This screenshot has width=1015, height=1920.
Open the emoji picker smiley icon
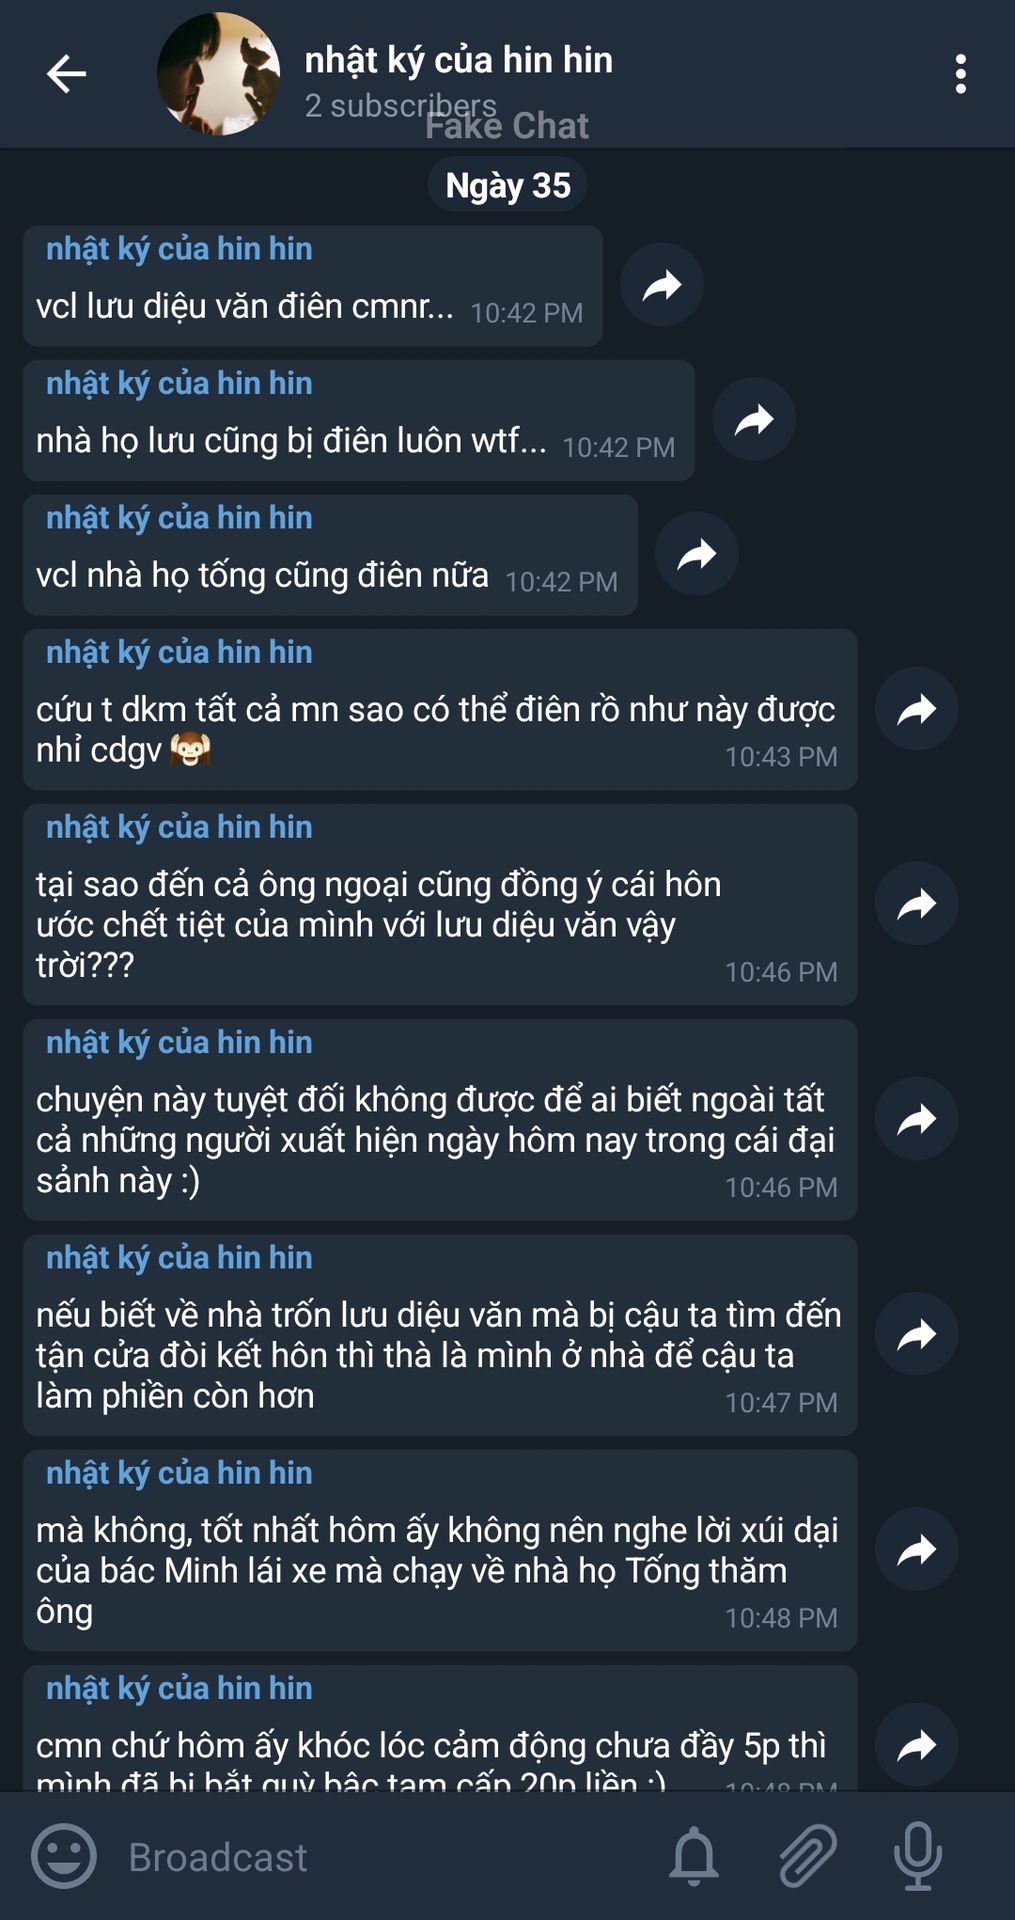coord(64,1856)
